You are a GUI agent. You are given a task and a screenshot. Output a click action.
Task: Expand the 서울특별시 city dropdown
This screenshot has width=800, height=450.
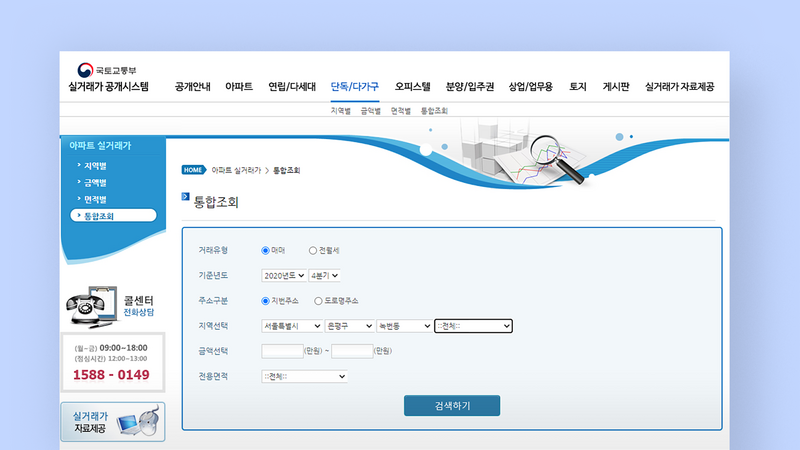click(291, 326)
